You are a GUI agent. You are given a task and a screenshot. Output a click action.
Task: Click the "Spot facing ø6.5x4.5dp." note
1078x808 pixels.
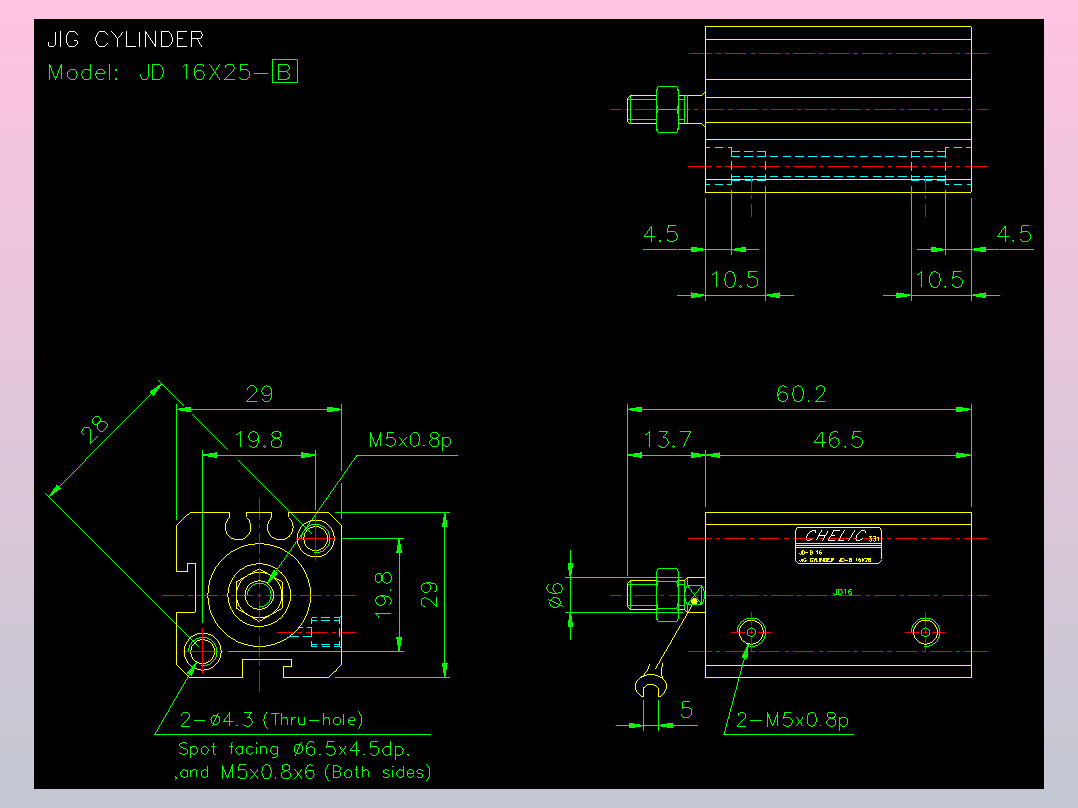(294, 749)
